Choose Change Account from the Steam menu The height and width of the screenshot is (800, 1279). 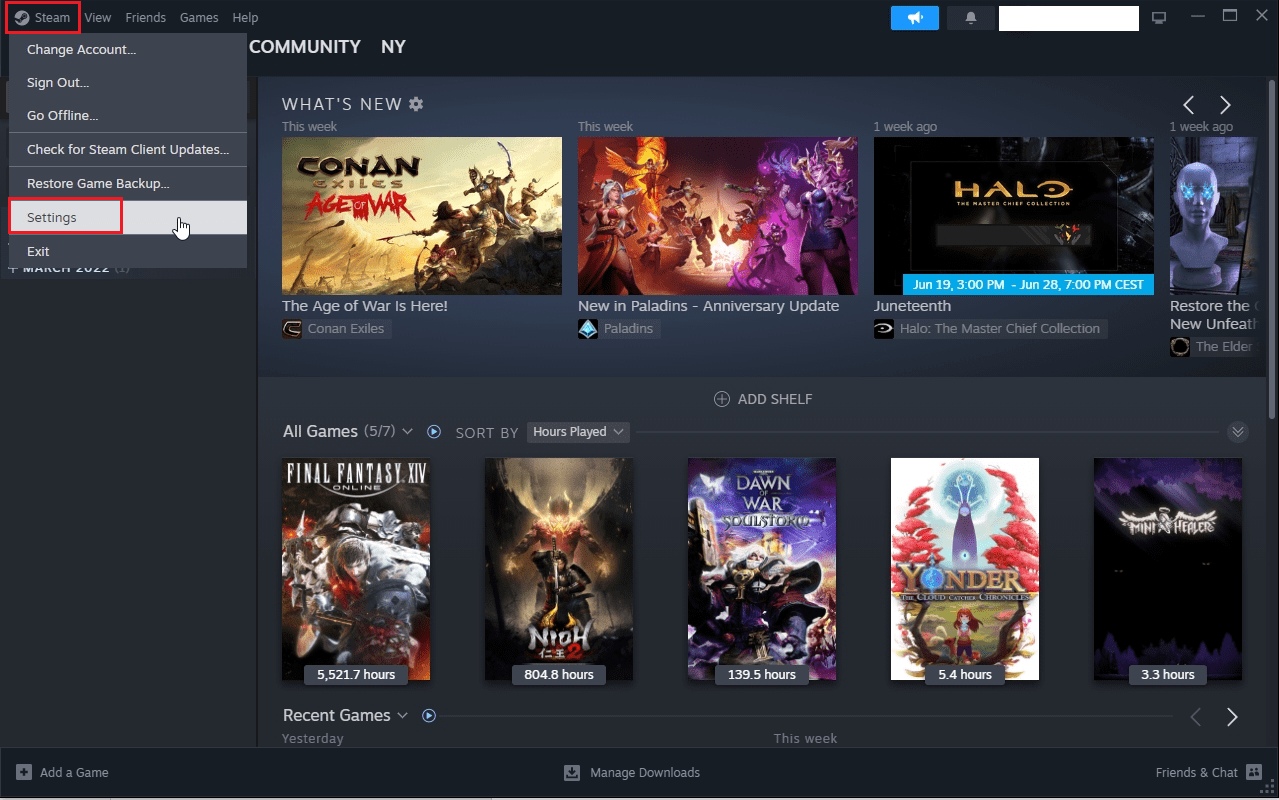tap(128, 49)
